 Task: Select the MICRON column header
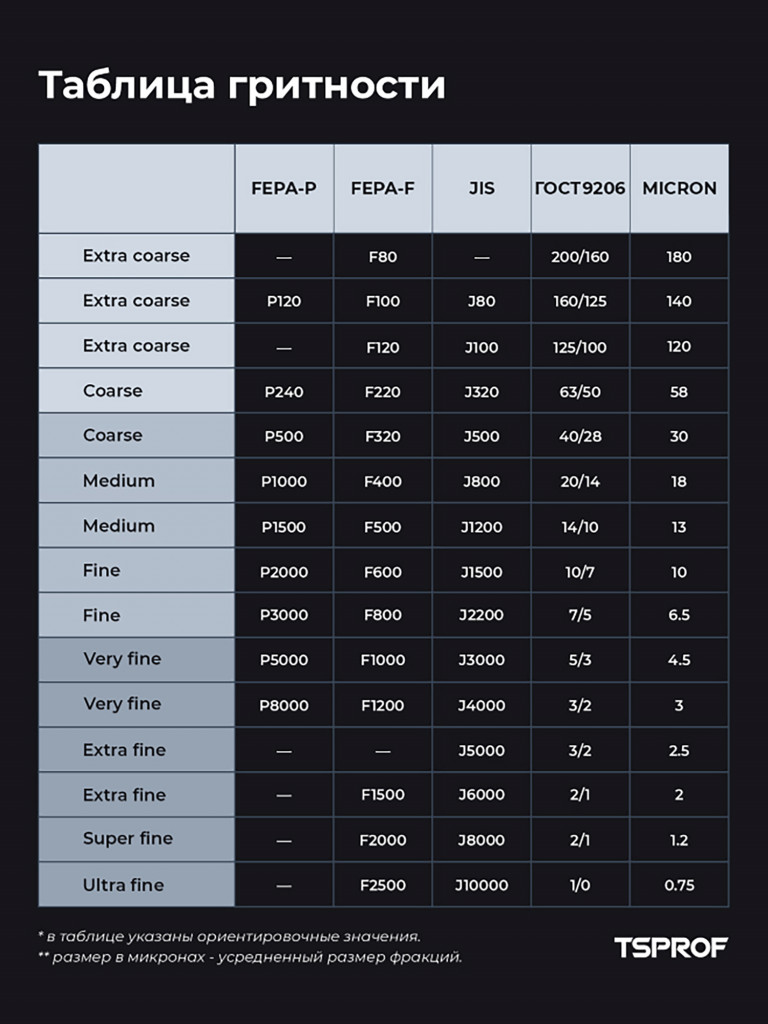(x=679, y=188)
